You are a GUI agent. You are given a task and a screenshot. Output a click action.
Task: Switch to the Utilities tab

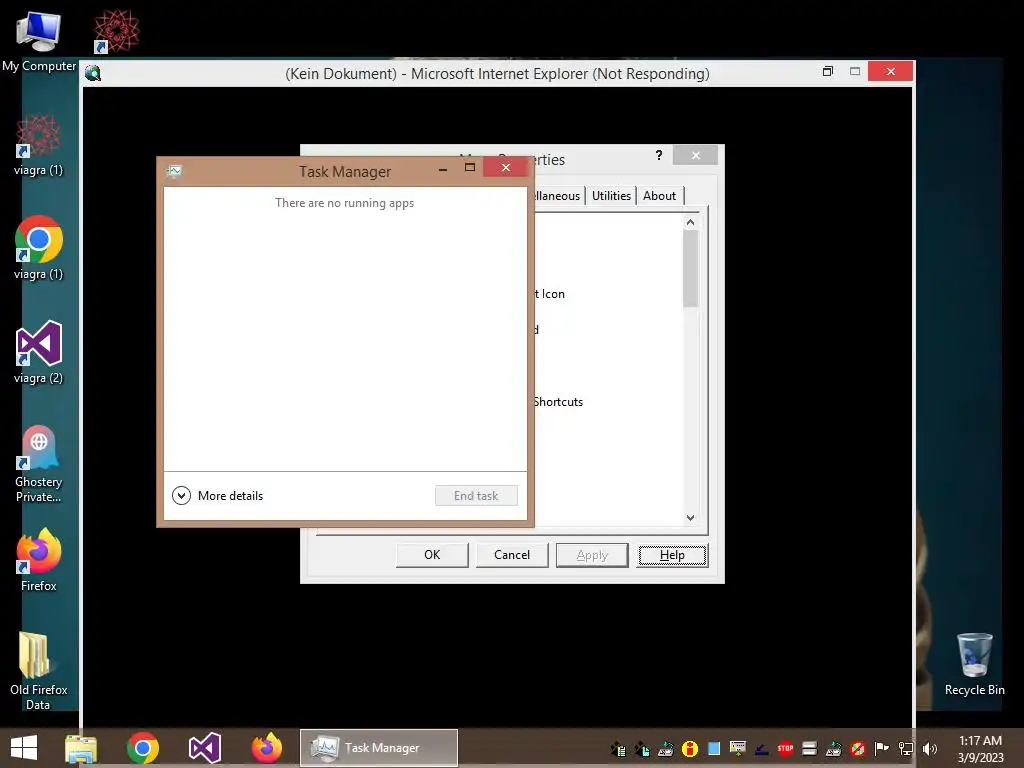[611, 196]
